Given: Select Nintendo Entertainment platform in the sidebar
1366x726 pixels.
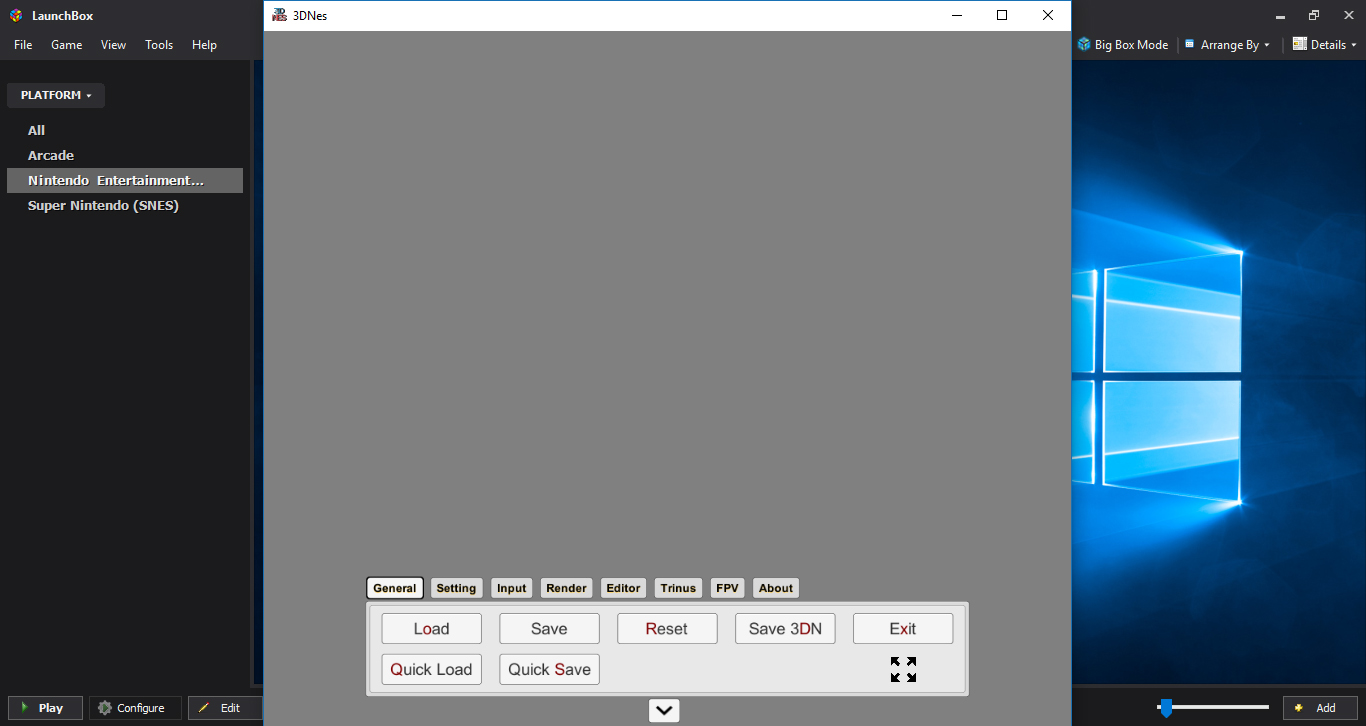Looking at the screenshot, I should [x=124, y=180].
